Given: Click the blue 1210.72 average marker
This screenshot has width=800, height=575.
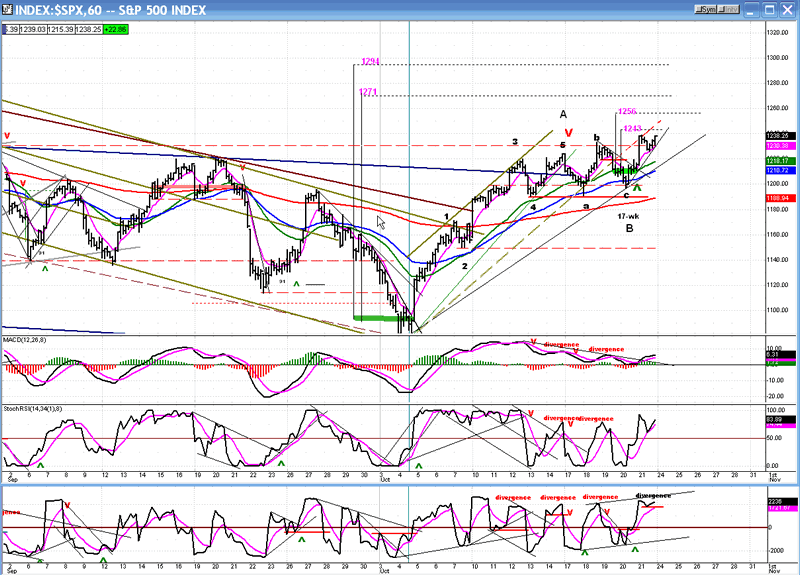Looking at the screenshot, I should coord(781,170).
